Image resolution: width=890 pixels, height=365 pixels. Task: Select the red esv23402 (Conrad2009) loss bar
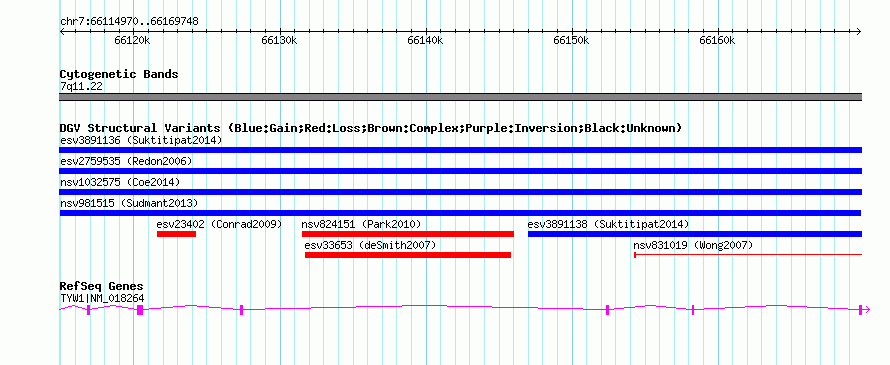click(177, 234)
